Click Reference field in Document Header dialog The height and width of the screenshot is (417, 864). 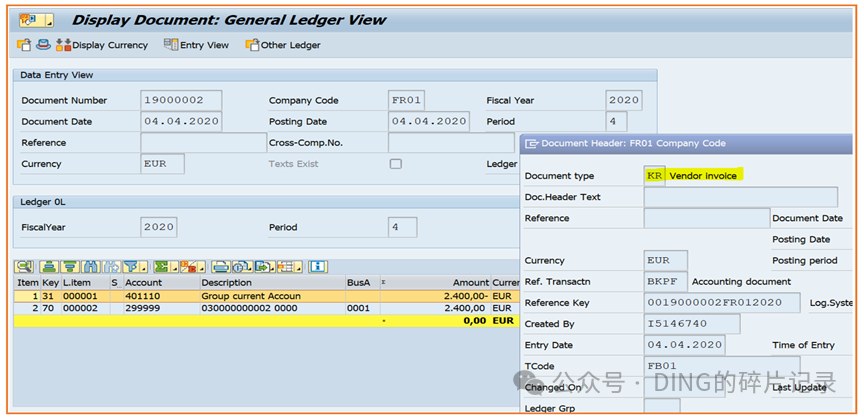pyautogui.click(x=707, y=218)
